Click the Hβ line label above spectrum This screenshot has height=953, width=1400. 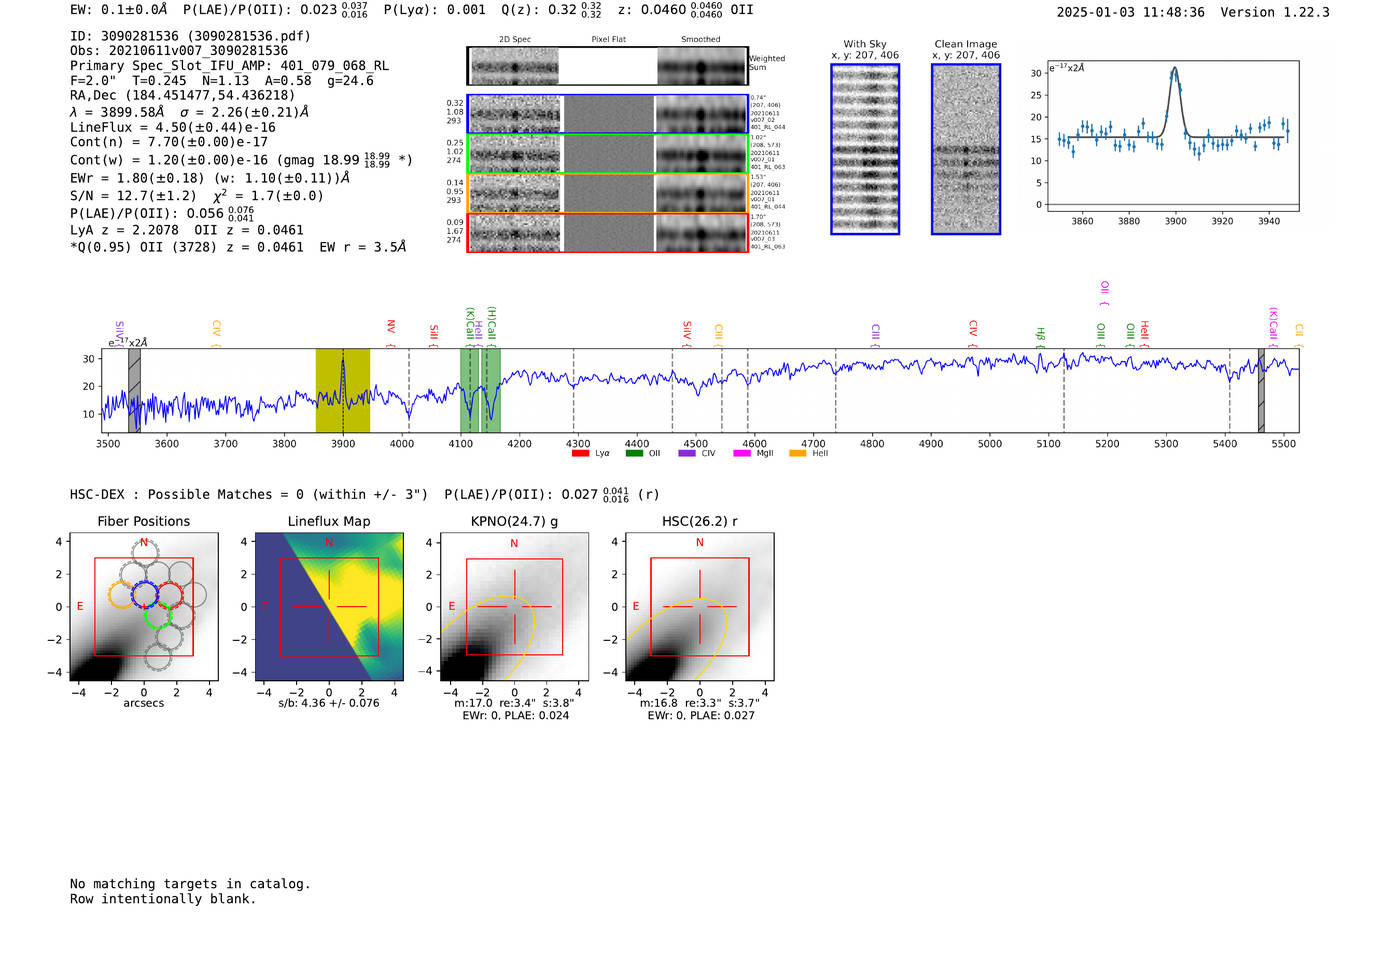pos(1040,335)
